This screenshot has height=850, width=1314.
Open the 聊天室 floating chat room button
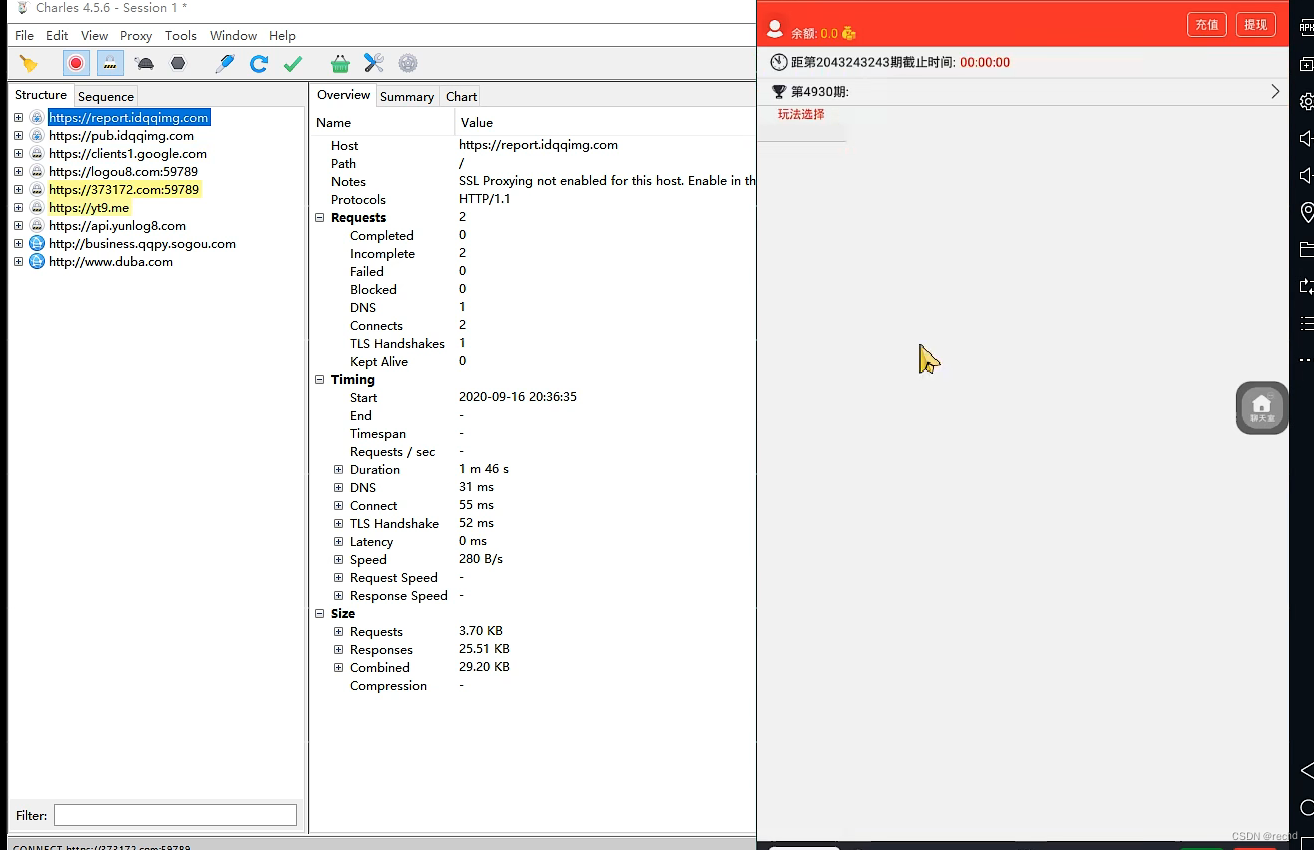pos(1262,408)
